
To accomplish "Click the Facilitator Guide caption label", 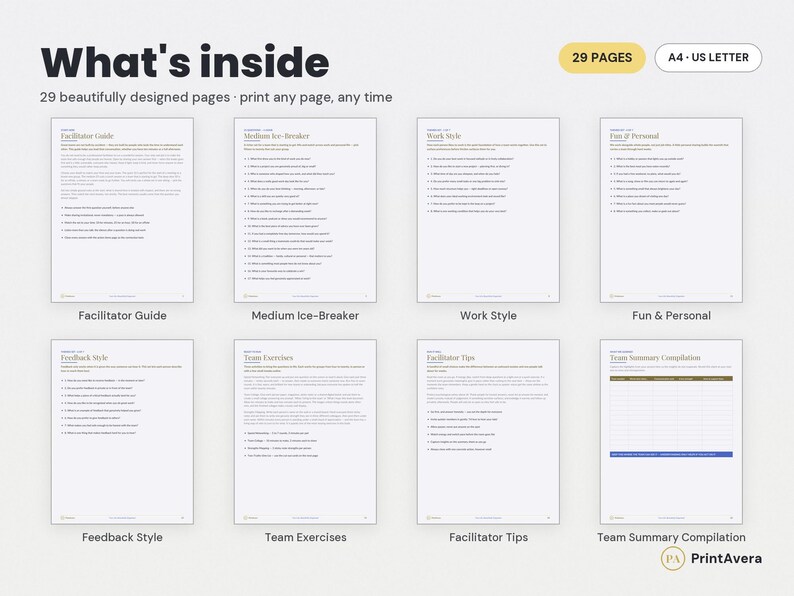I will pyautogui.click(x=123, y=315).
